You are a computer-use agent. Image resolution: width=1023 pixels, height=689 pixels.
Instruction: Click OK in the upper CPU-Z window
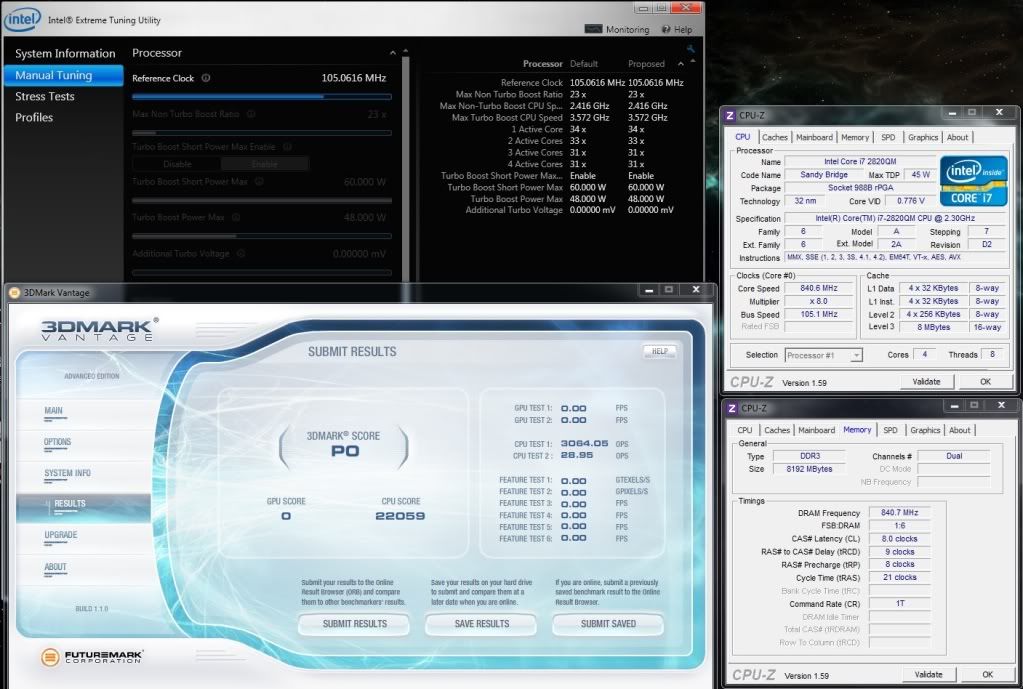pyautogui.click(x=985, y=382)
